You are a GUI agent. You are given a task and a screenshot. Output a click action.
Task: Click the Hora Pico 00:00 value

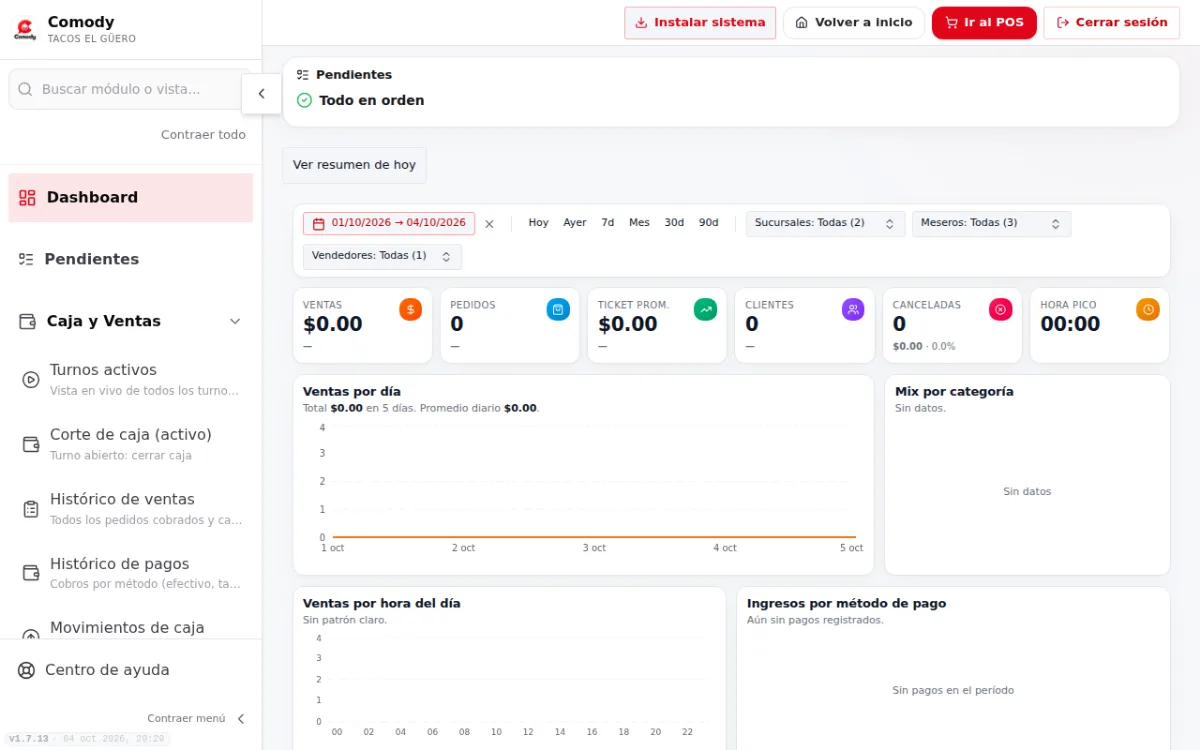coord(1070,324)
